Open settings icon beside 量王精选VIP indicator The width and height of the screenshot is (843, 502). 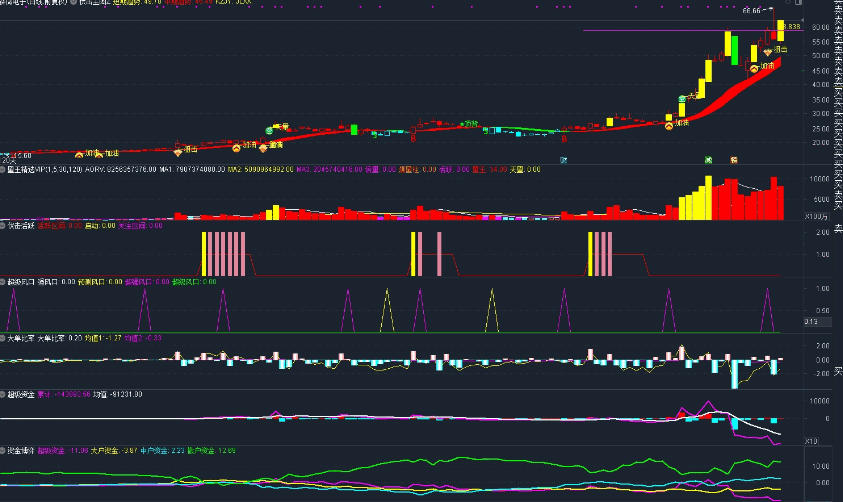tap(3, 169)
